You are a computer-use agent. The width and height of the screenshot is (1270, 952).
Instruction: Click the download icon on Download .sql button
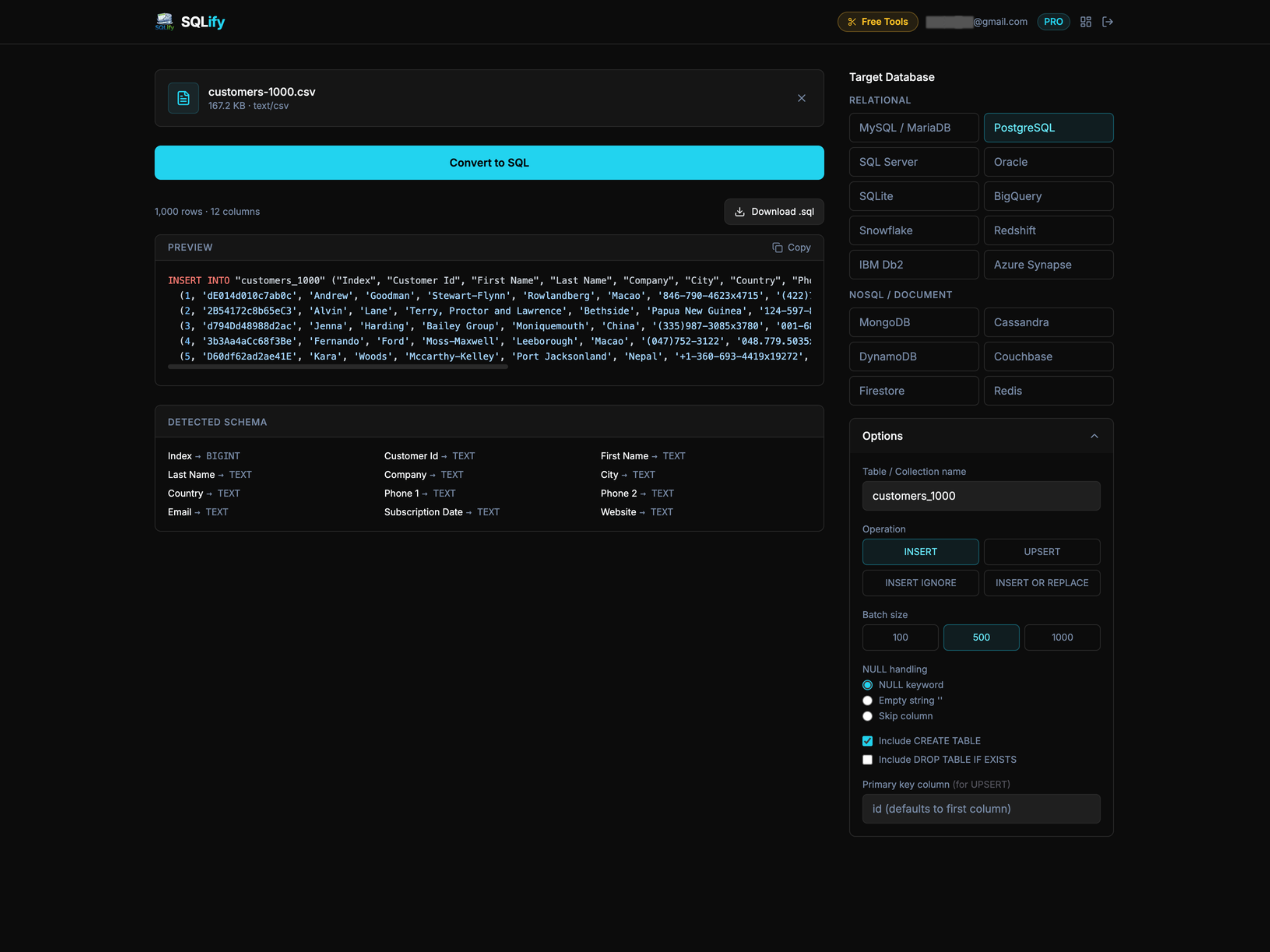740,211
